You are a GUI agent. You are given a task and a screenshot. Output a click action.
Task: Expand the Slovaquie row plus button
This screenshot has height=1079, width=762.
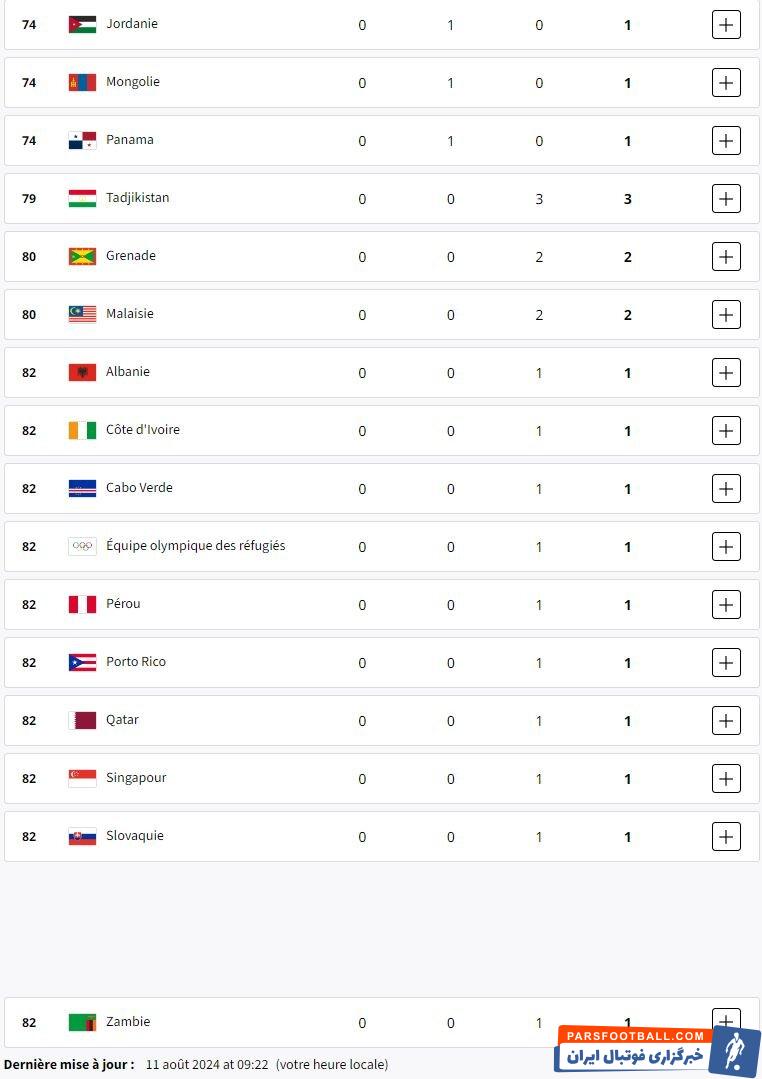[726, 836]
